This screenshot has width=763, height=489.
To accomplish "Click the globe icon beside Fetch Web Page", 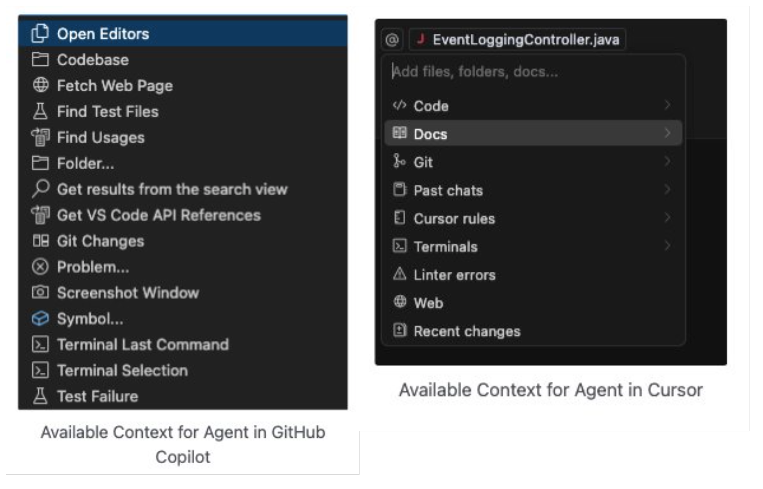I will 40,85.
